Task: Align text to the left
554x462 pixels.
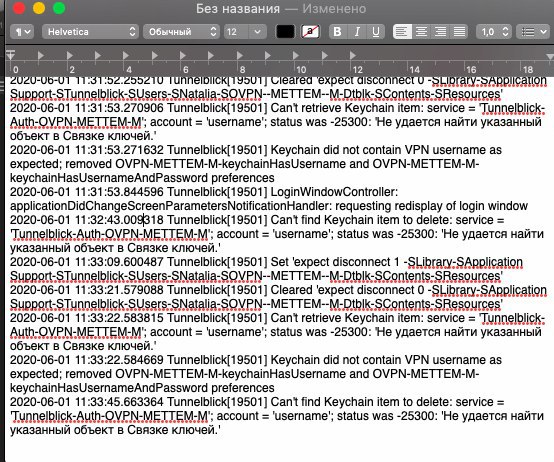Action: (x=402, y=32)
